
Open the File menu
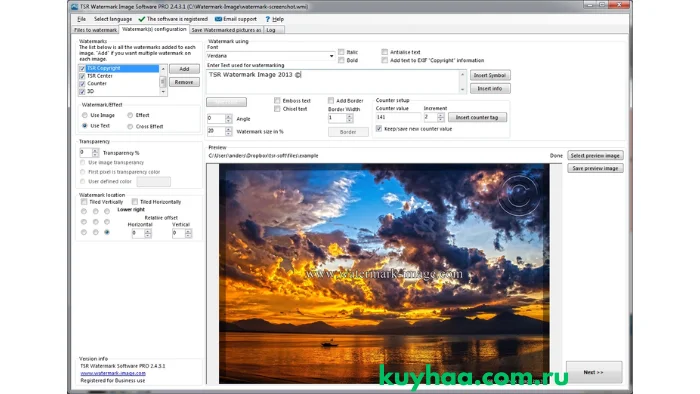point(81,19)
